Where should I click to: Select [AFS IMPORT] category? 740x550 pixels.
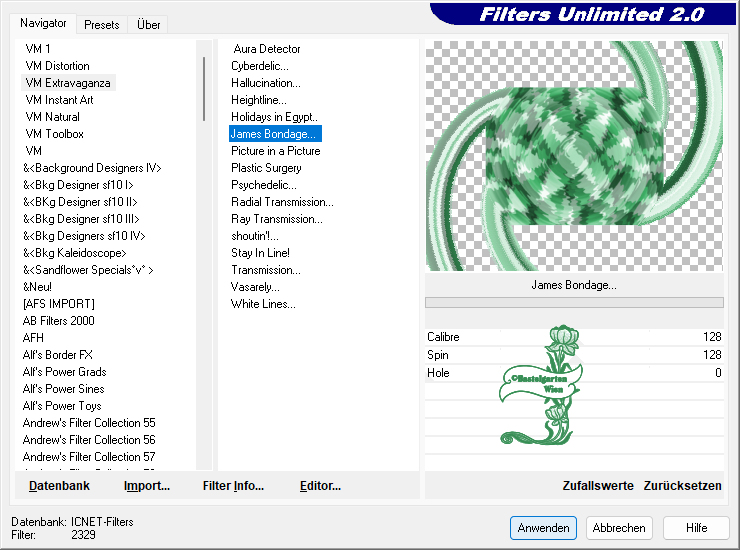[59, 304]
